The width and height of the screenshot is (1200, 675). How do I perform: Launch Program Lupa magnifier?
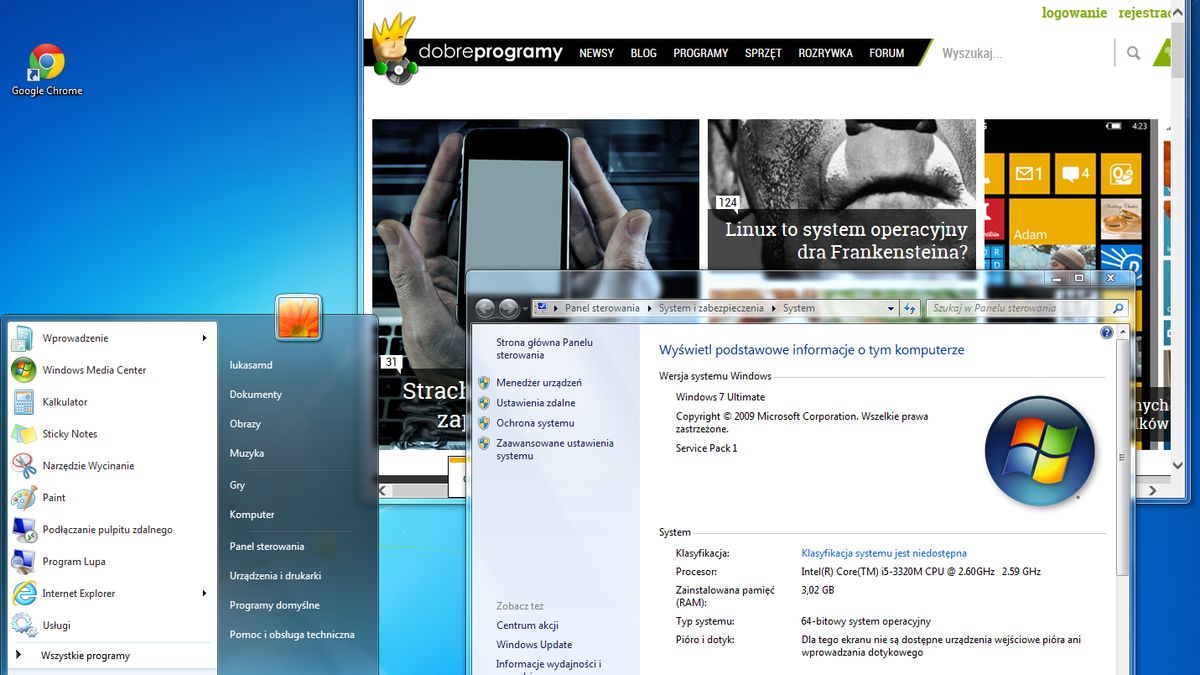coord(74,562)
